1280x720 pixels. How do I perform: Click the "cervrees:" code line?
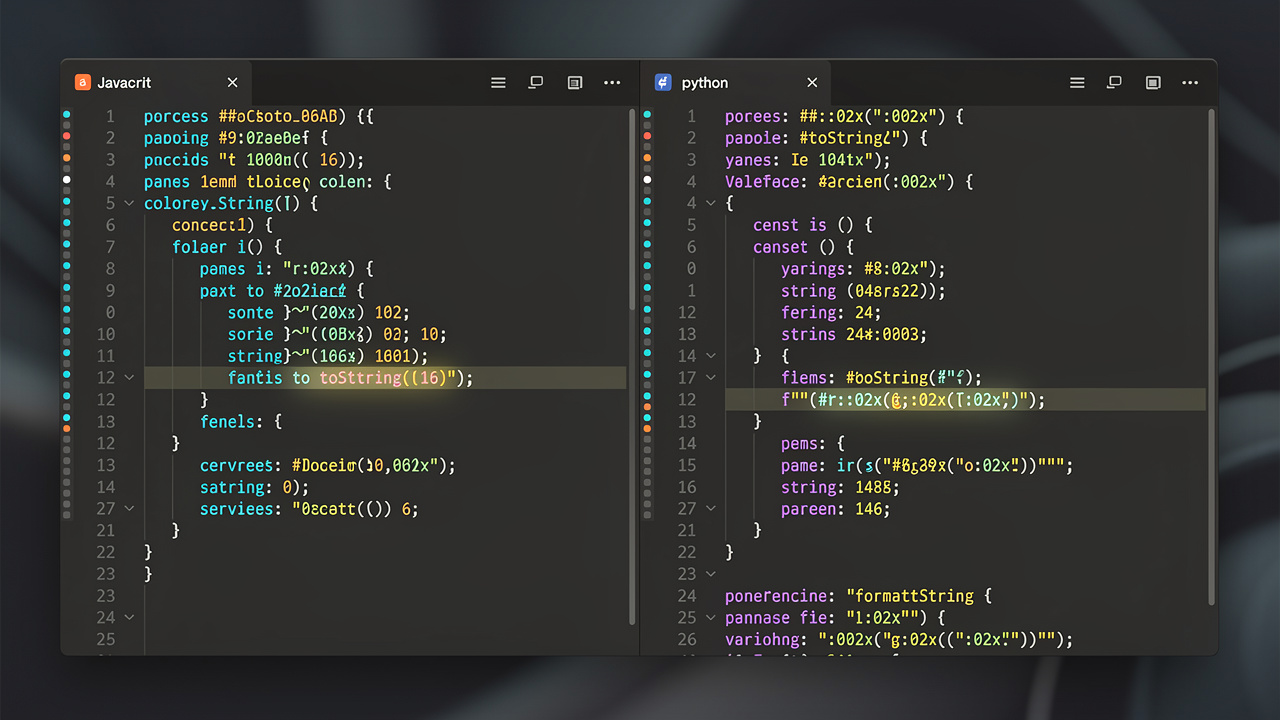[328, 465]
